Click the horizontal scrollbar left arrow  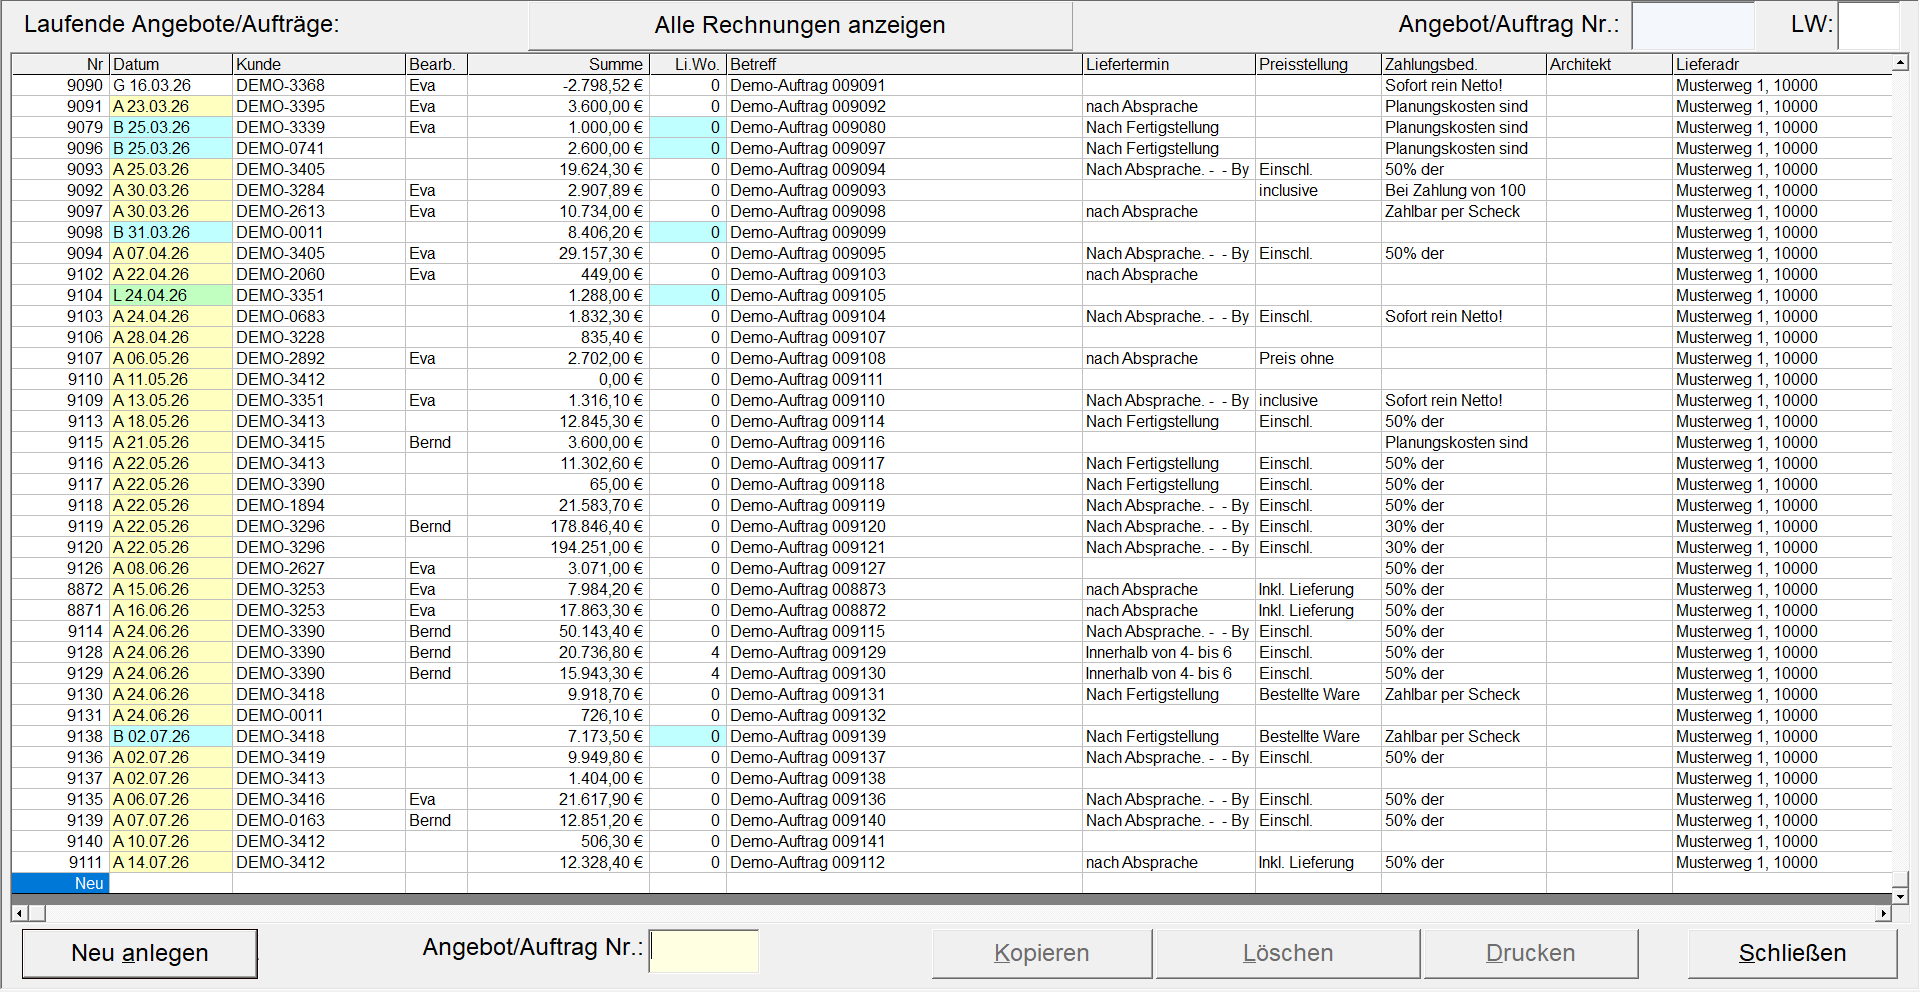[x=19, y=913]
